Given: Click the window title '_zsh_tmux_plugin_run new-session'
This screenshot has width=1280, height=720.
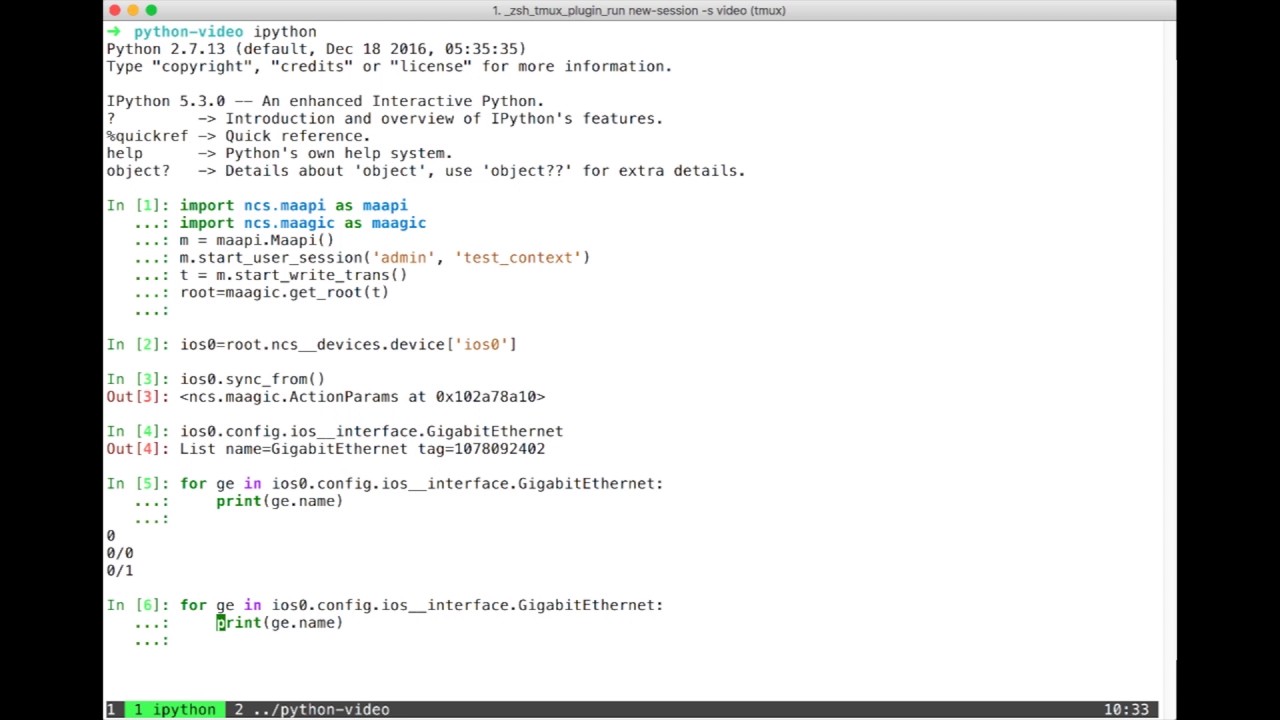Looking at the screenshot, I should coord(639,10).
